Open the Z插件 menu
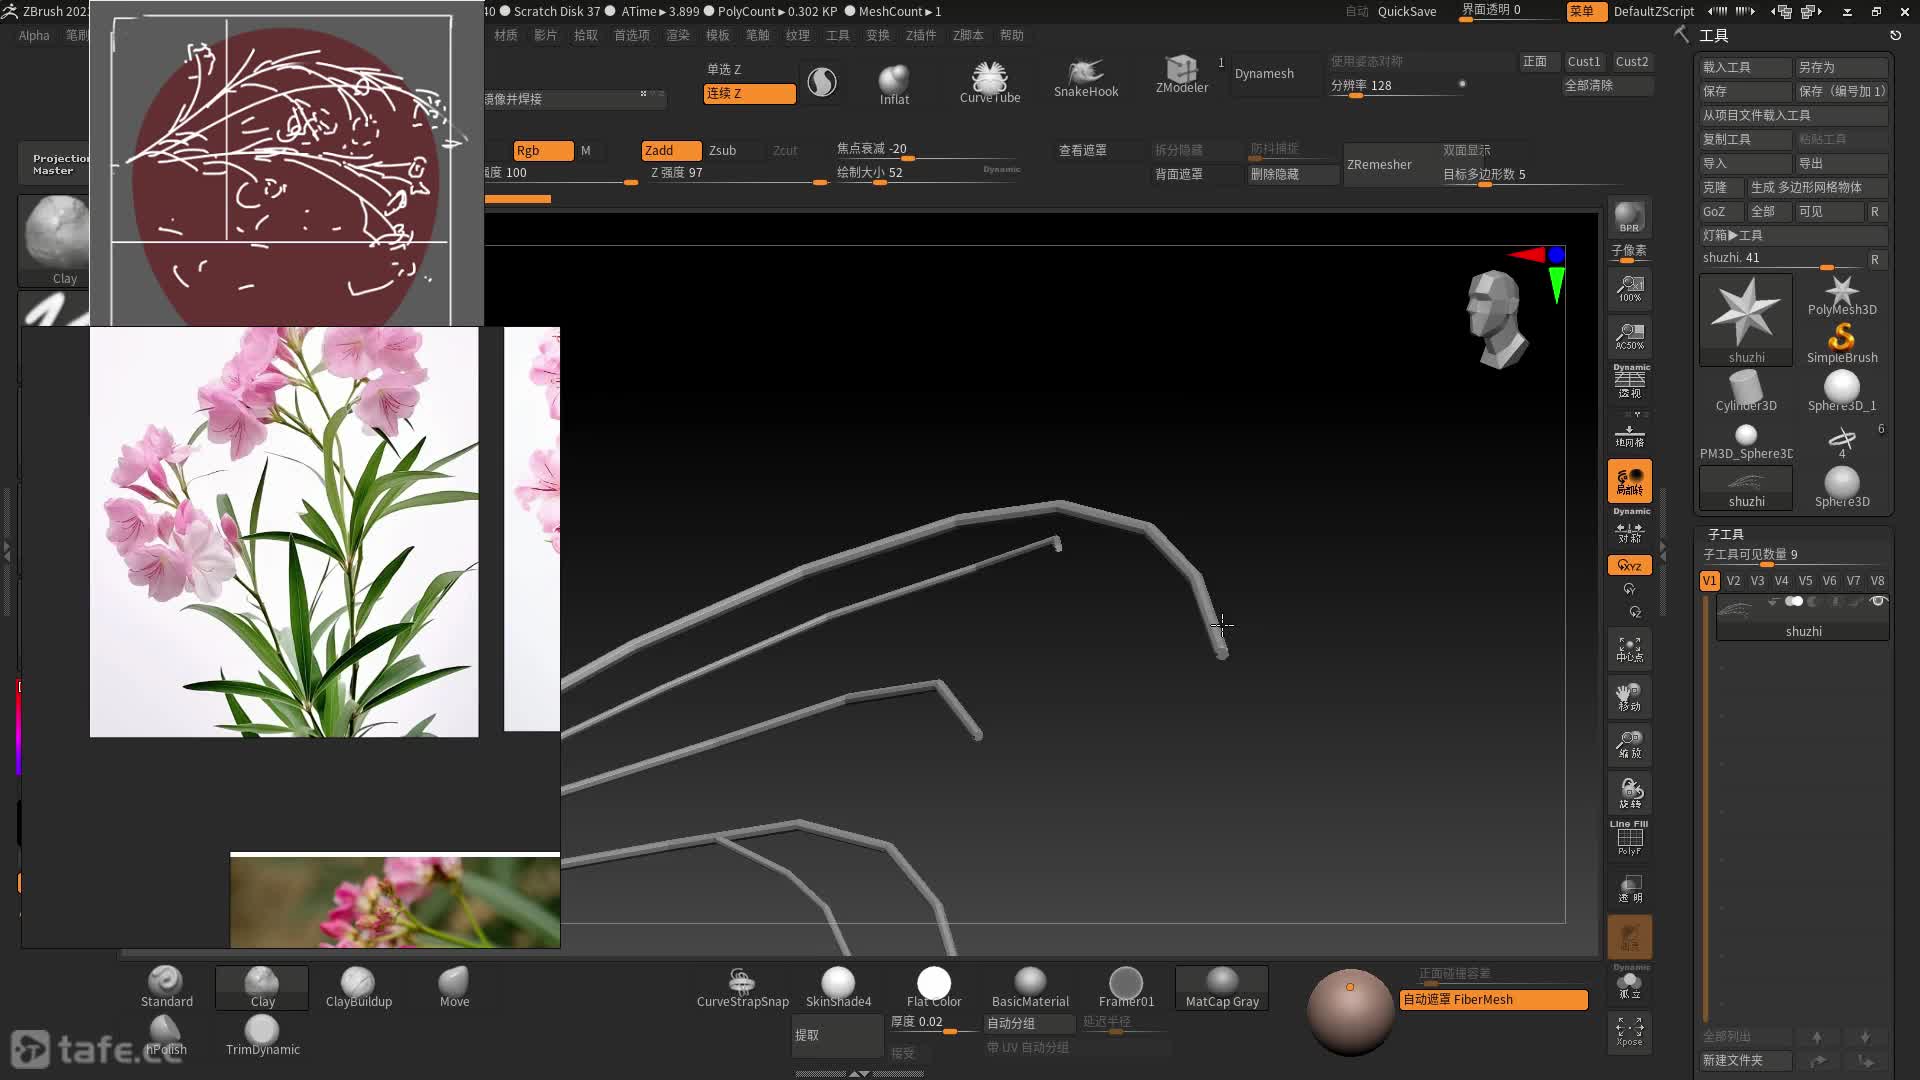 pos(921,35)
